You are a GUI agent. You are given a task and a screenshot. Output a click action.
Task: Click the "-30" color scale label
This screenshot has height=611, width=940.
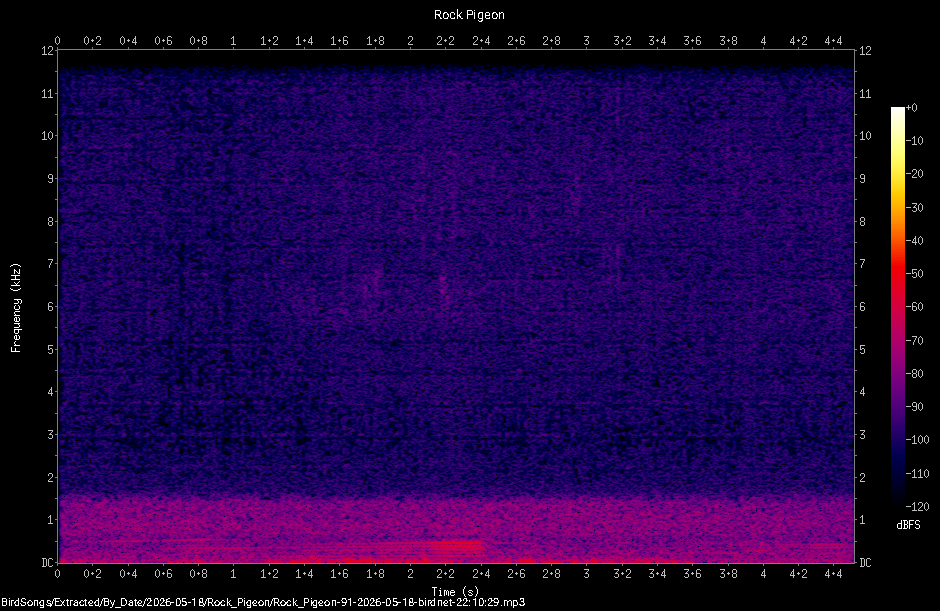914,207
